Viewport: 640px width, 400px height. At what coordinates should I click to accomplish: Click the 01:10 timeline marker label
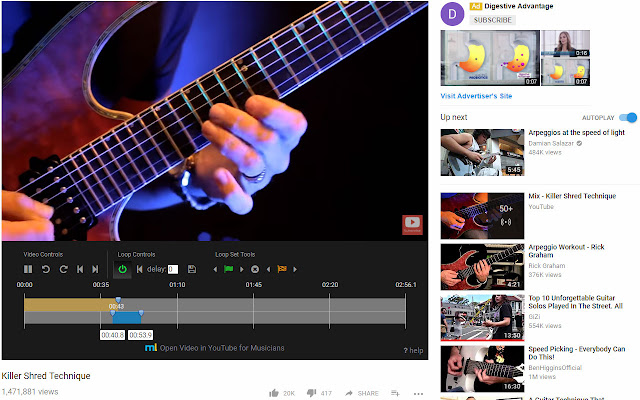[177, 285]
